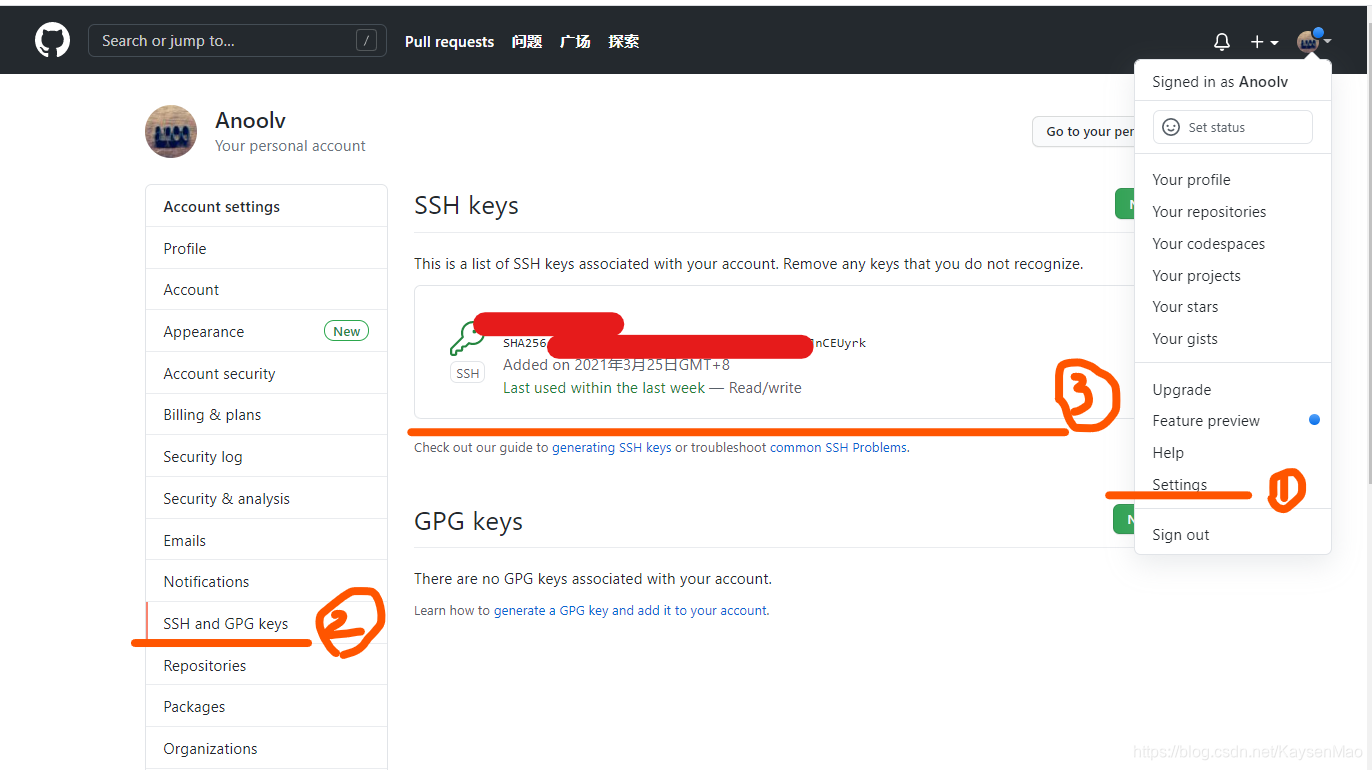This screenshot has width=1372, height=770.
Task: Open Your projects from user menu
Action: [x=1232, y=276]
